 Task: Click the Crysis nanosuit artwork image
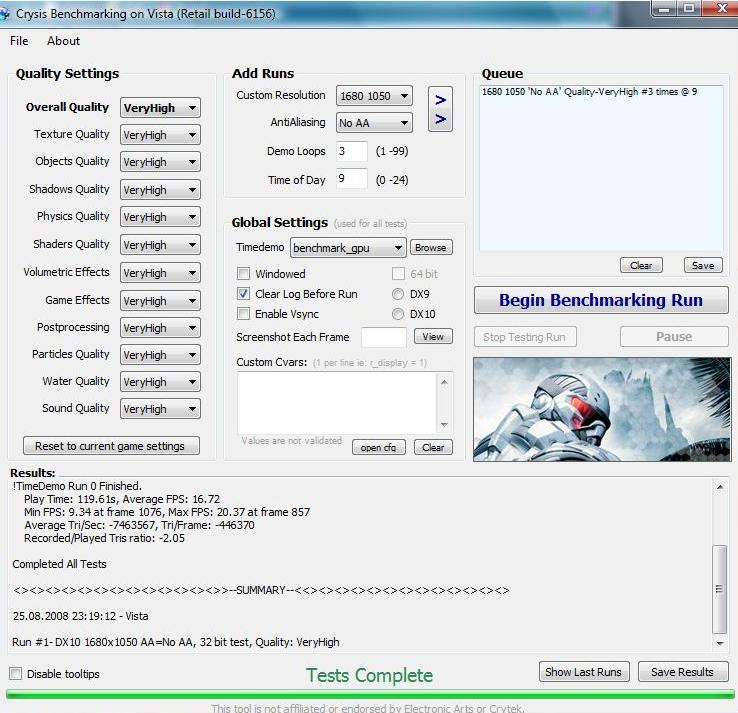[602, 409]
